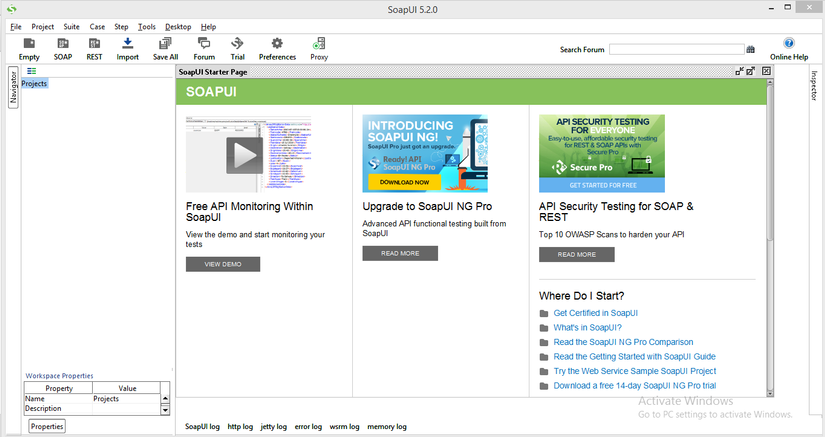Collapse the starter page to desktop icon

pyautogui.click(x=740, y=71)
